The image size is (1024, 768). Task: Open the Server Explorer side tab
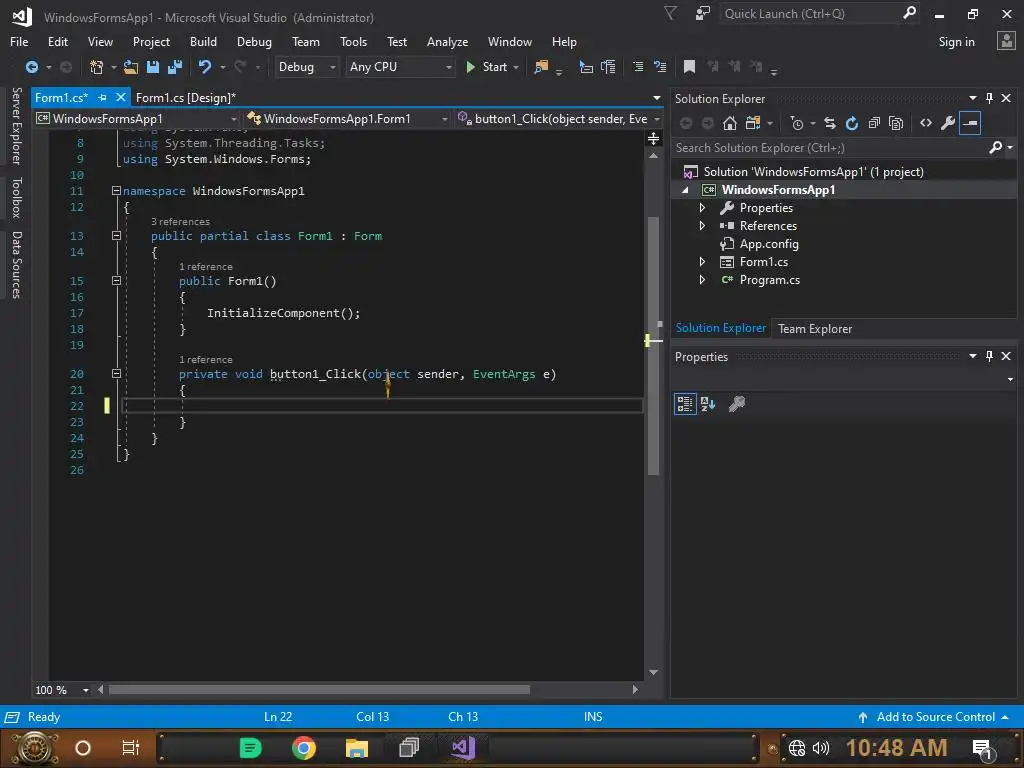pyautogui.click(x=17, y=125)
